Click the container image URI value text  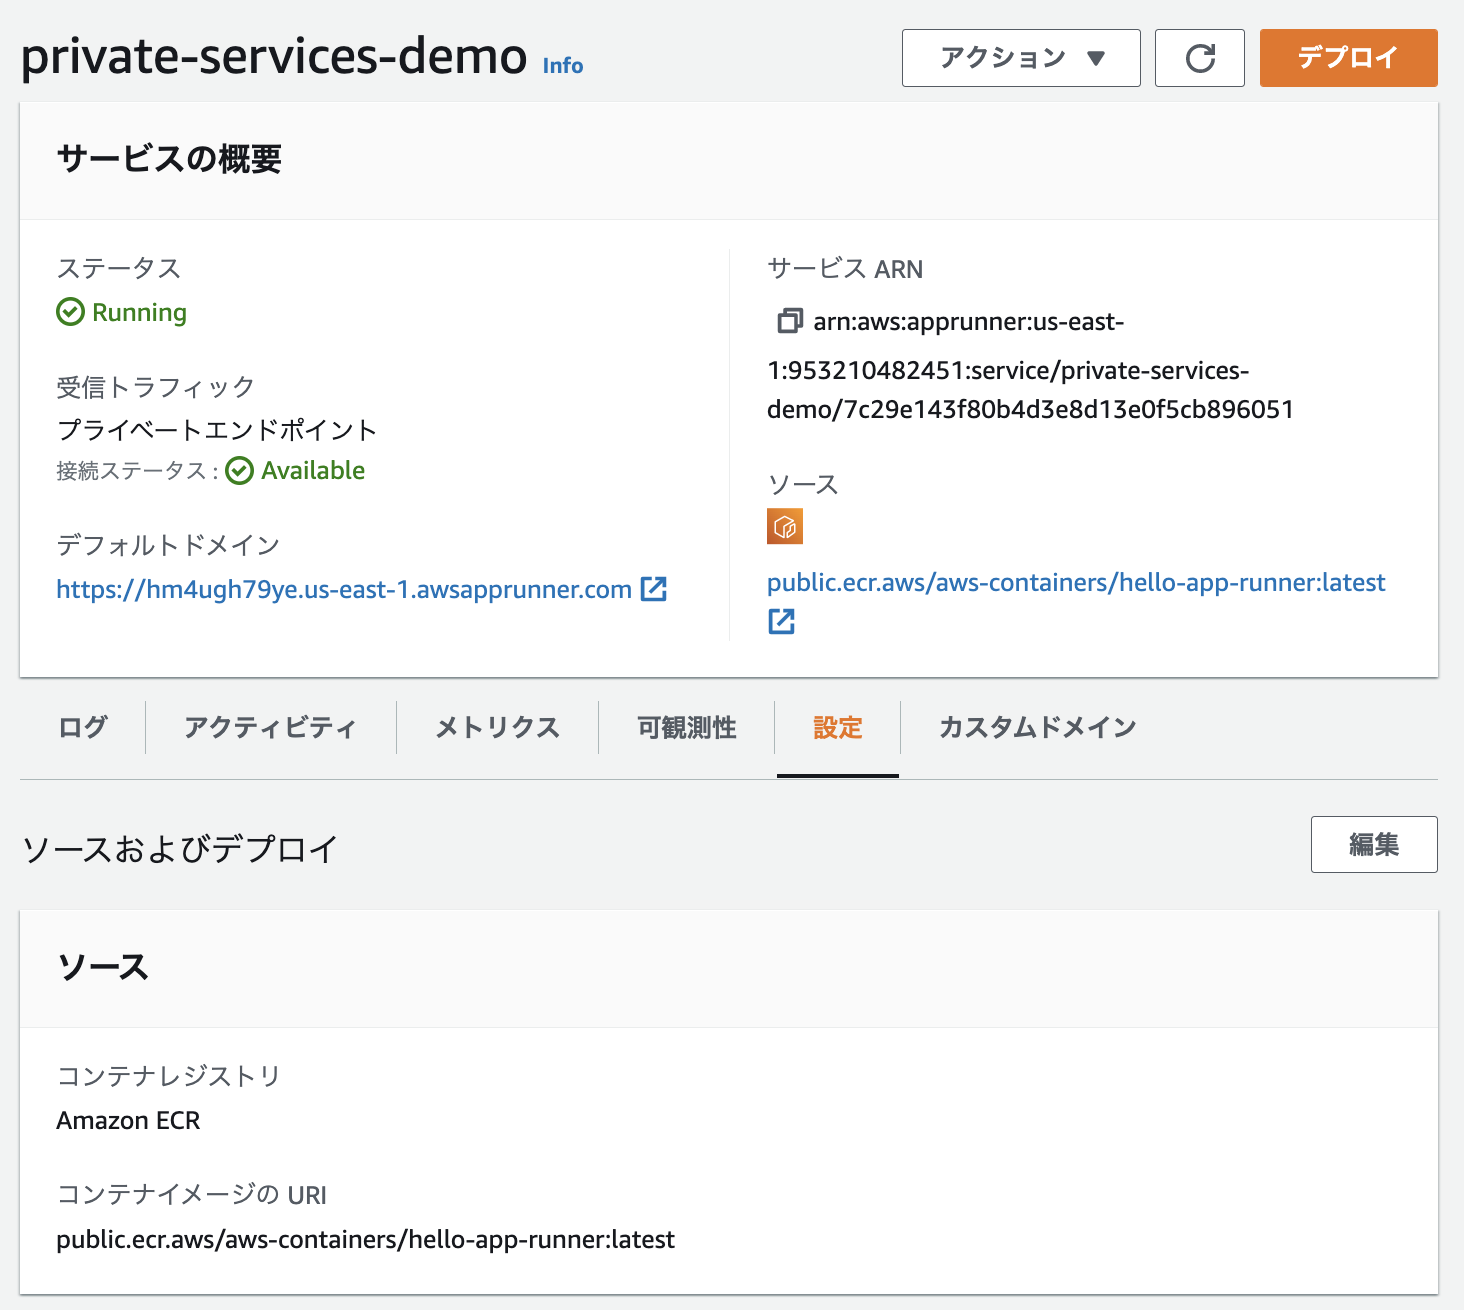pyautogui.click(x=366, y=1239)
